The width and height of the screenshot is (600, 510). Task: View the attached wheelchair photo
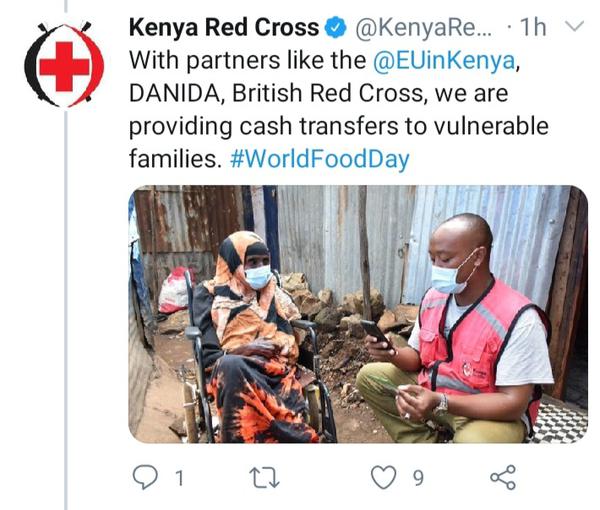358,314
